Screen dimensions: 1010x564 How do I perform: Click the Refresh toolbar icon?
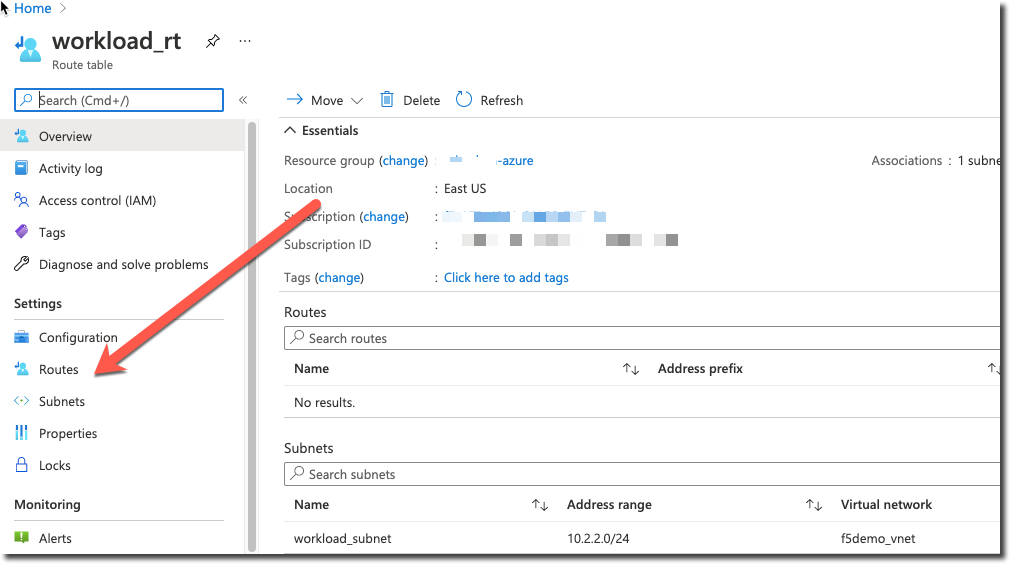[x=464, y=100]
